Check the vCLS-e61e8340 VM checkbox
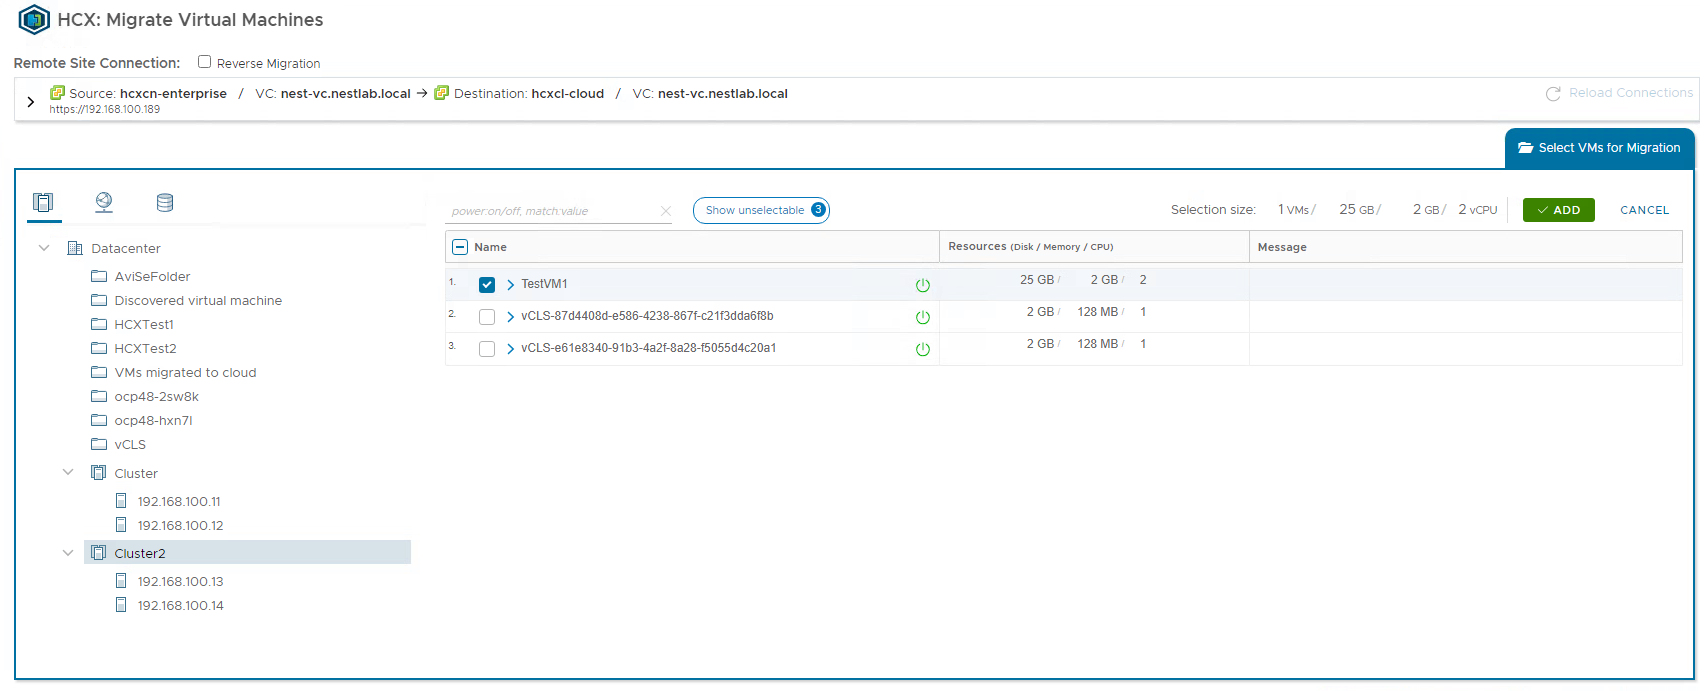 point(487,349)
